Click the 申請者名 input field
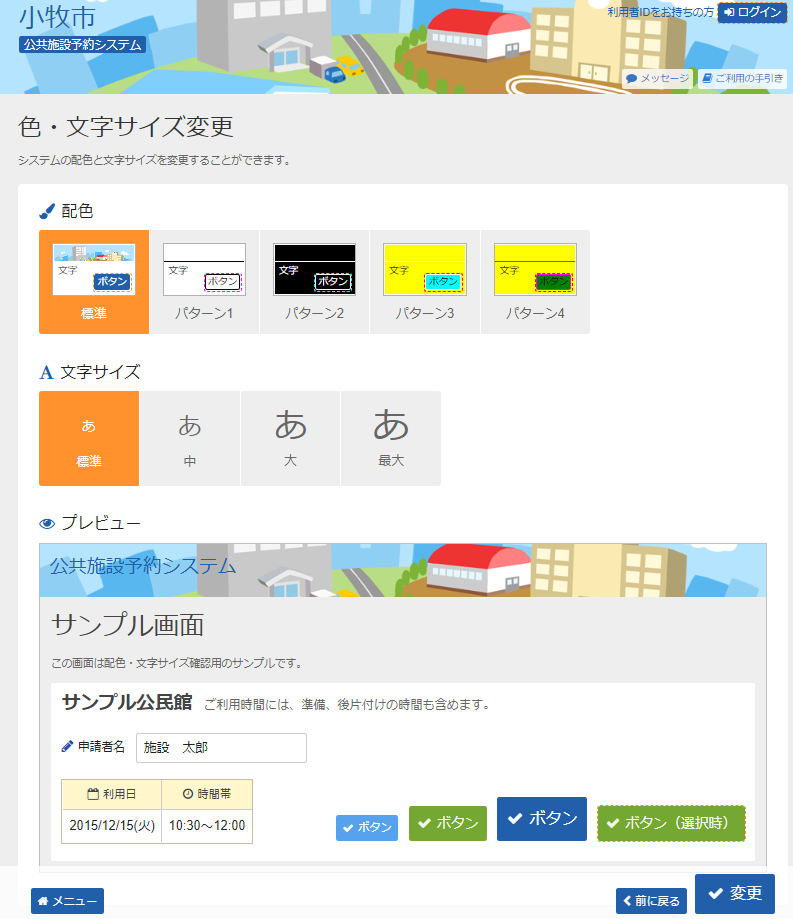 pyautogui.click(x=221, y=748)
